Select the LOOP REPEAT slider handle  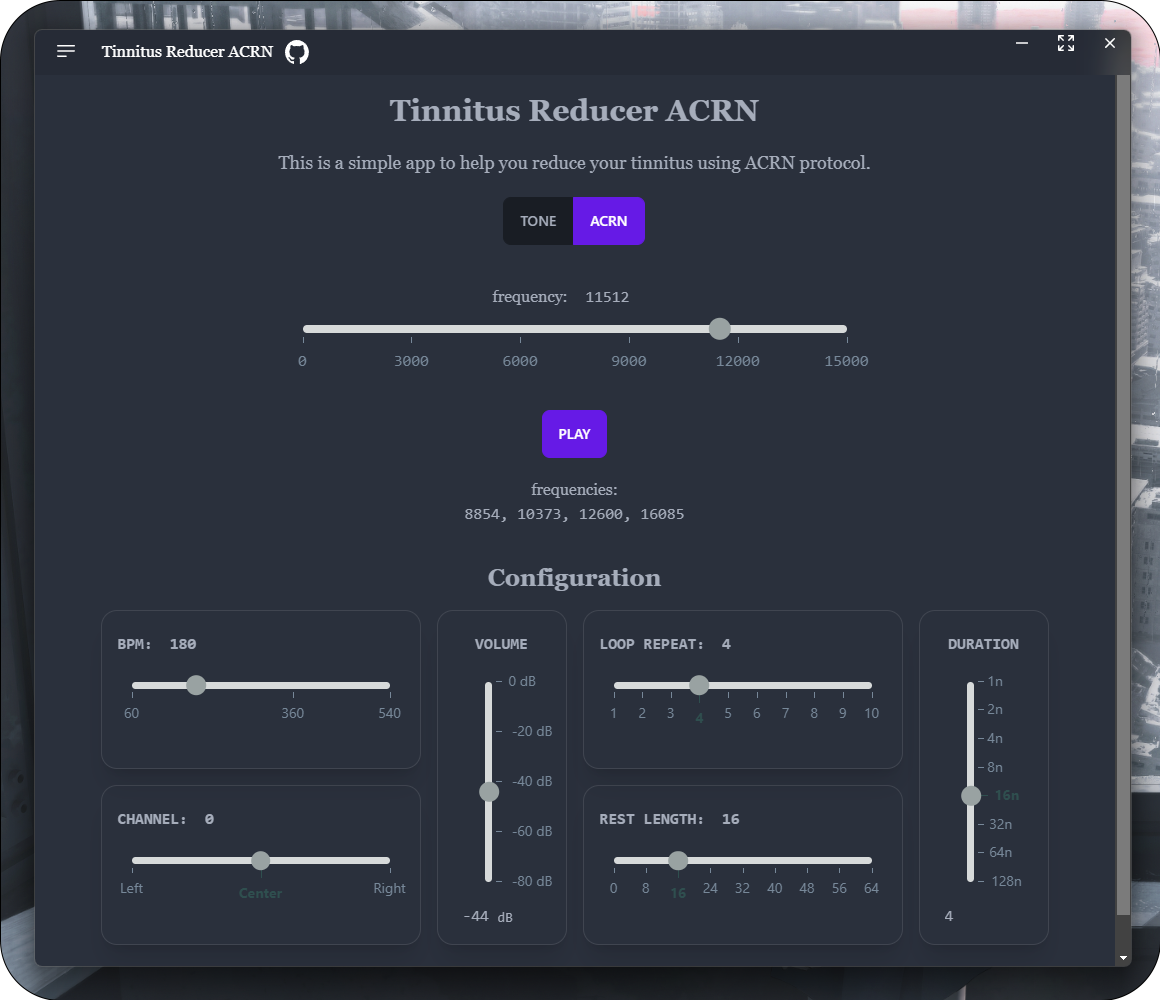[699, 685]
